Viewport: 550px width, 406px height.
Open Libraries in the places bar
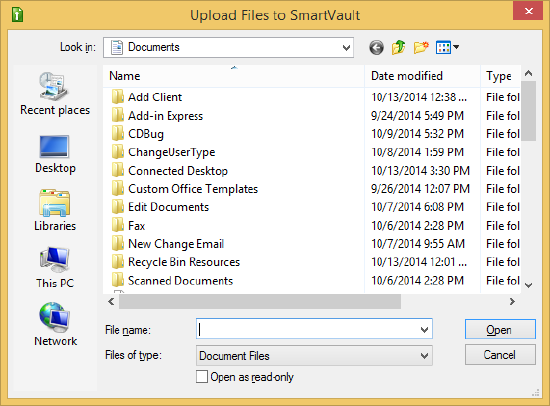coord(55,210)
